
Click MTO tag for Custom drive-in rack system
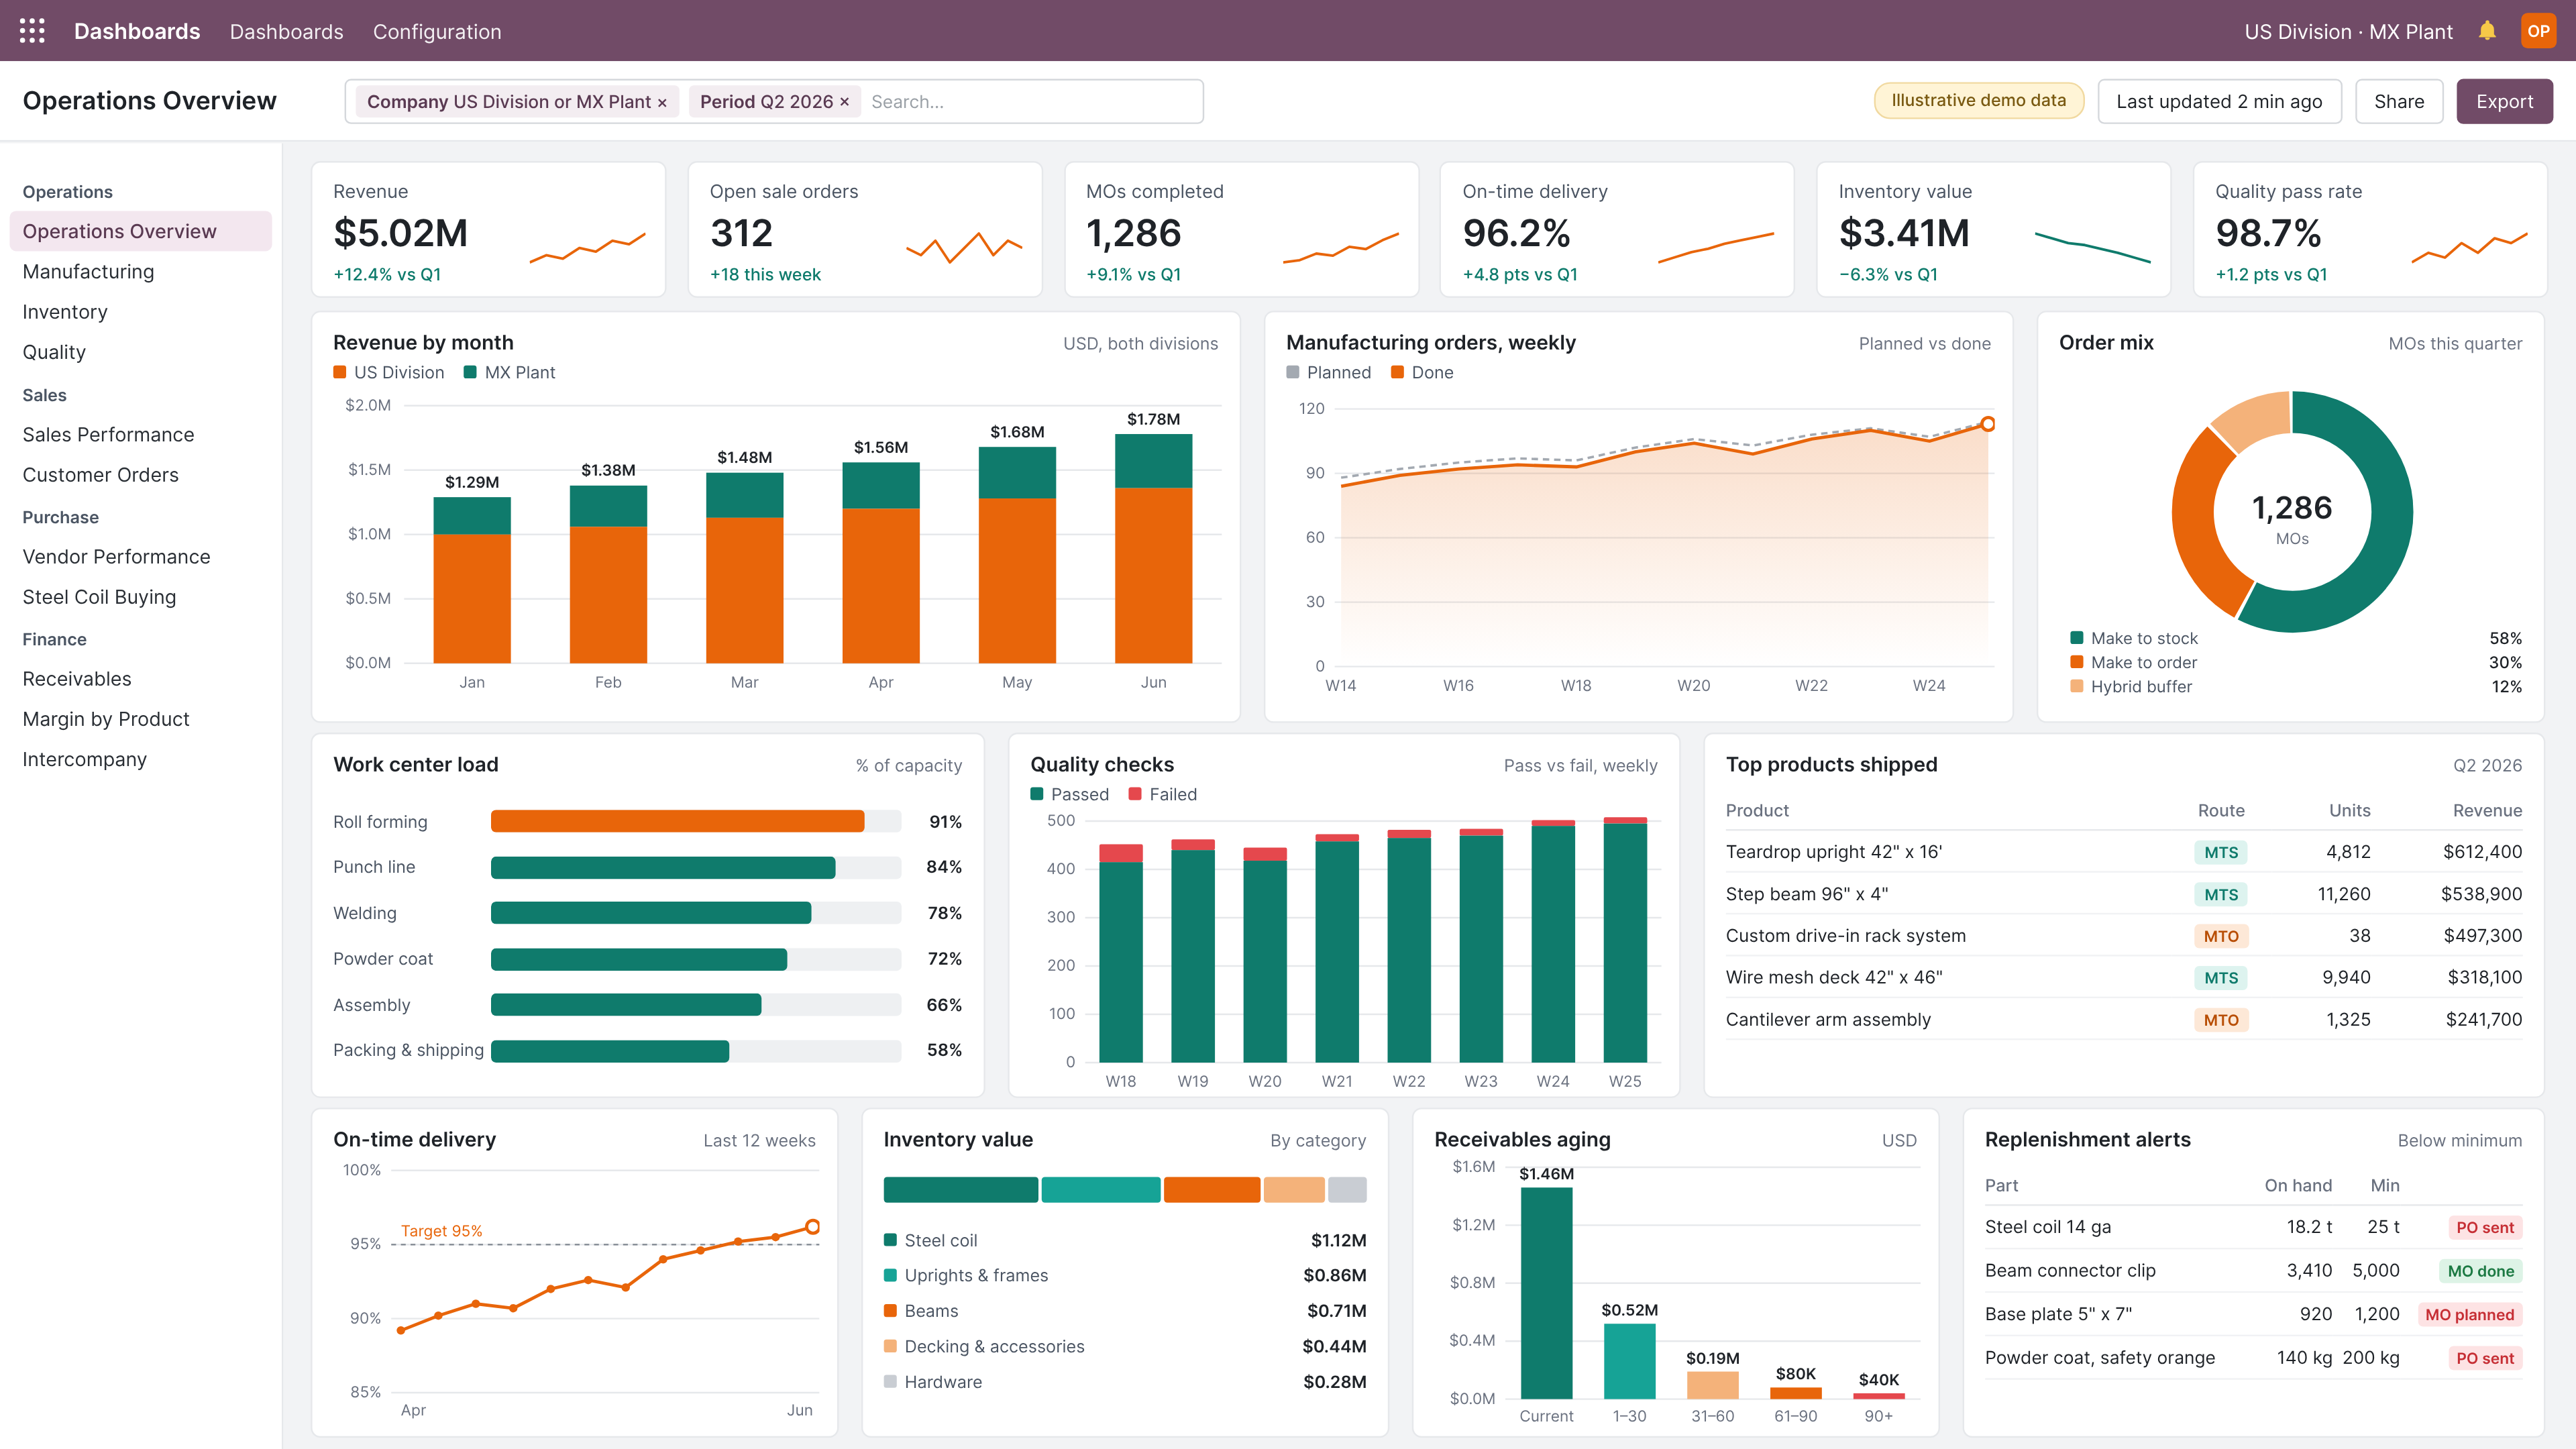point(2221,936)
